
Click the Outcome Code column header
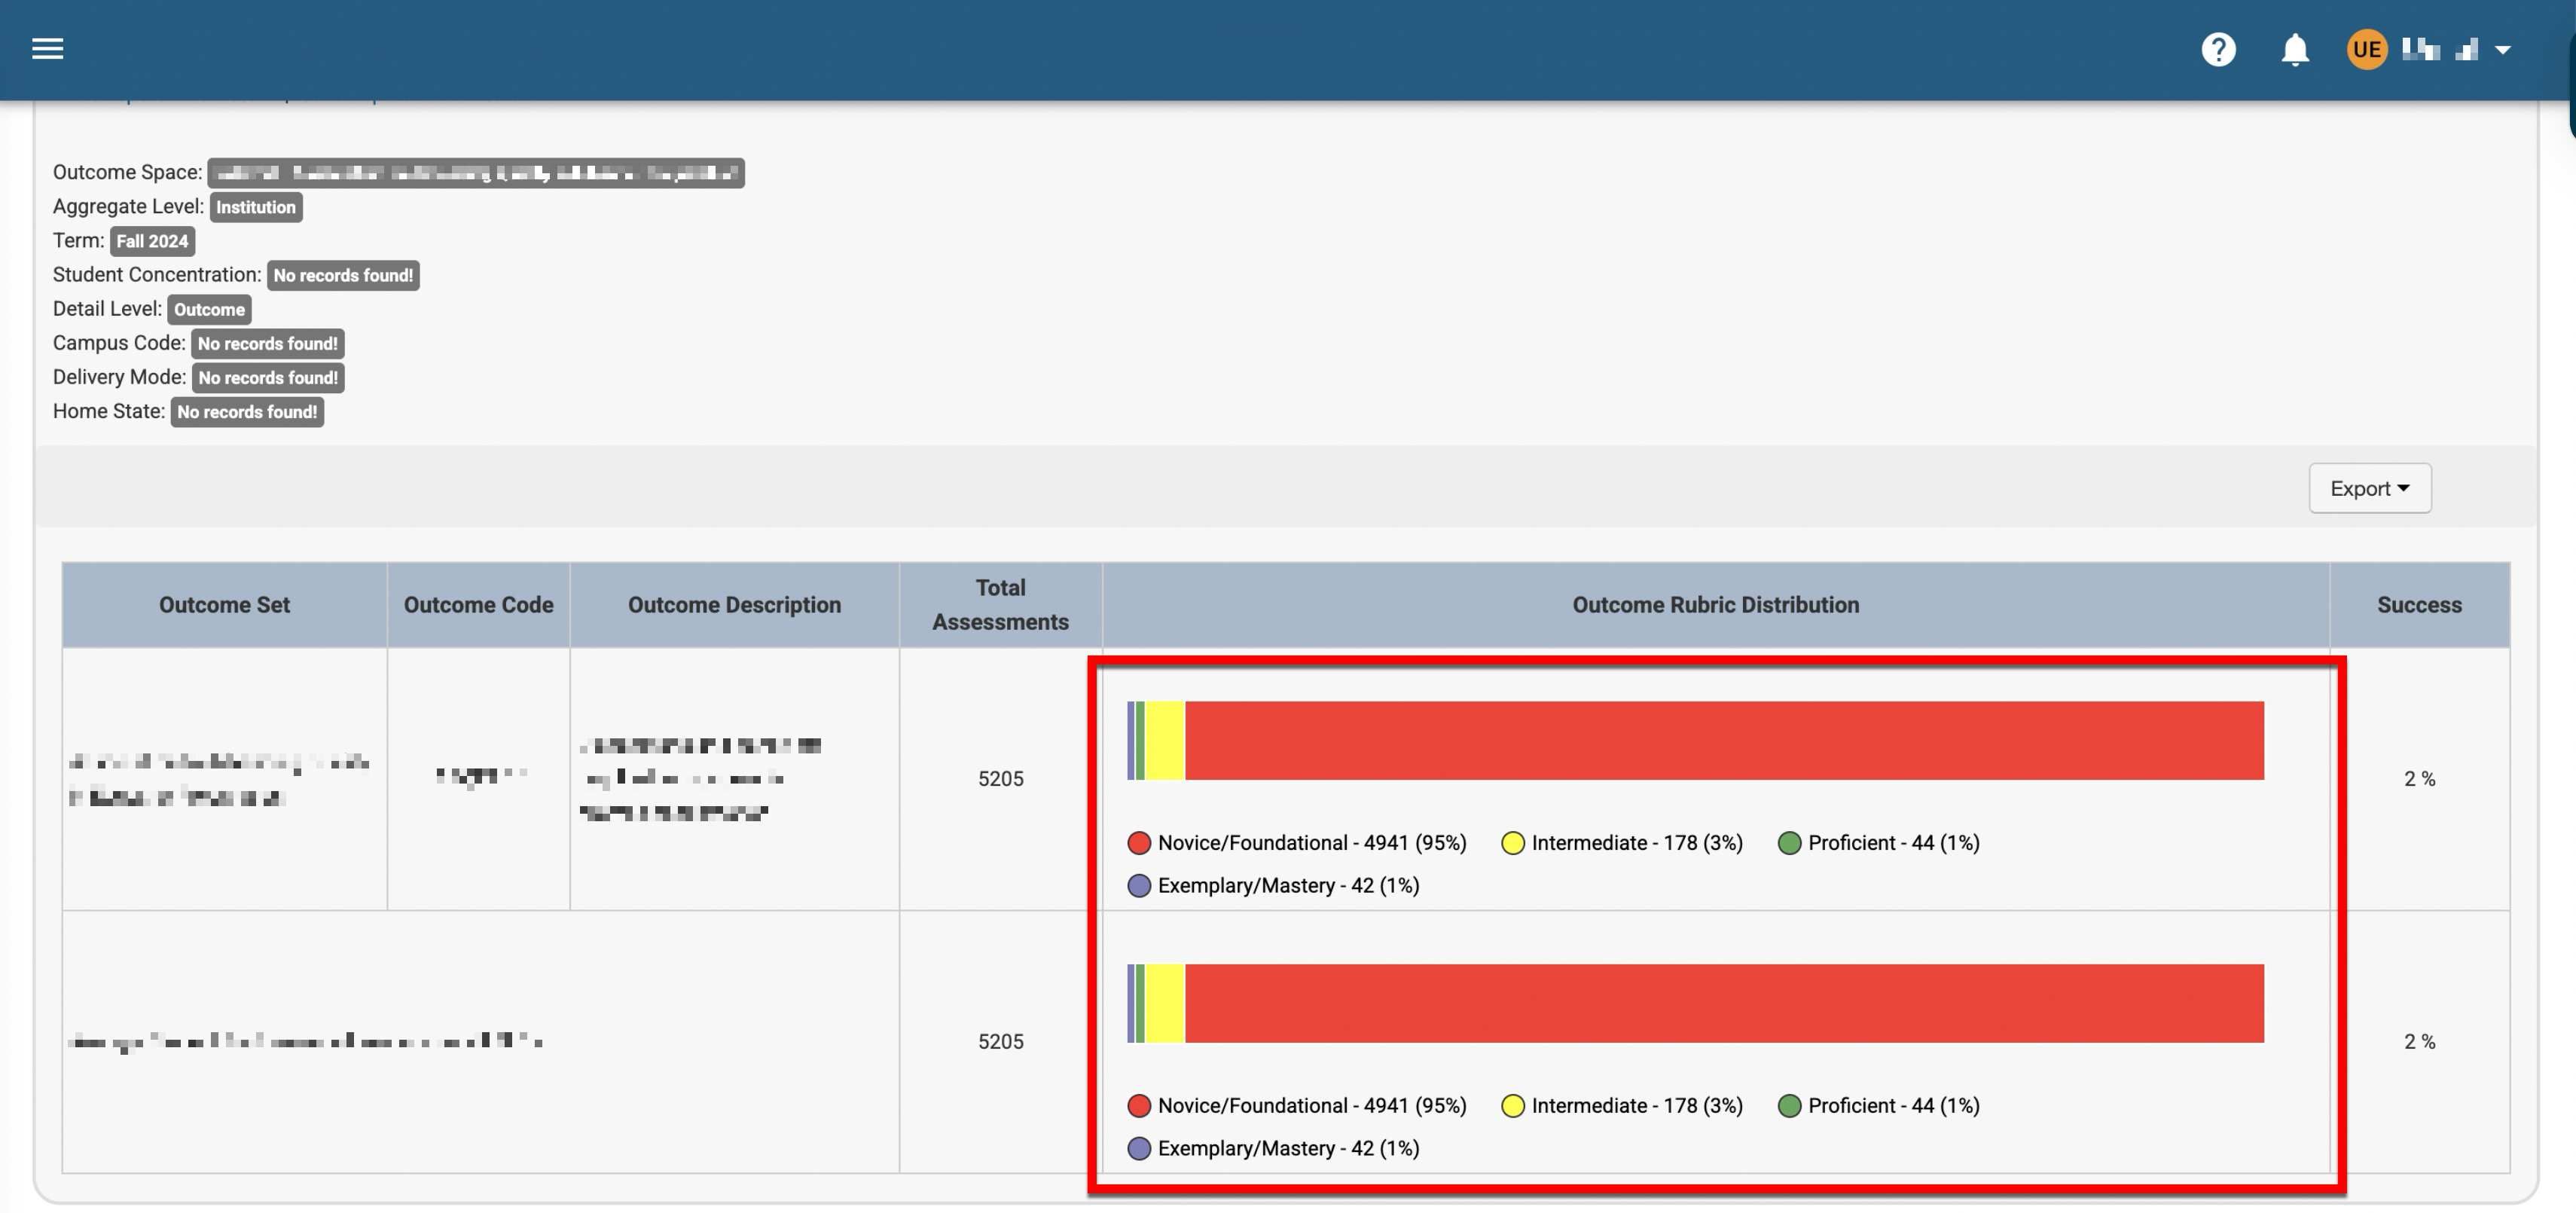click(478, 605)
